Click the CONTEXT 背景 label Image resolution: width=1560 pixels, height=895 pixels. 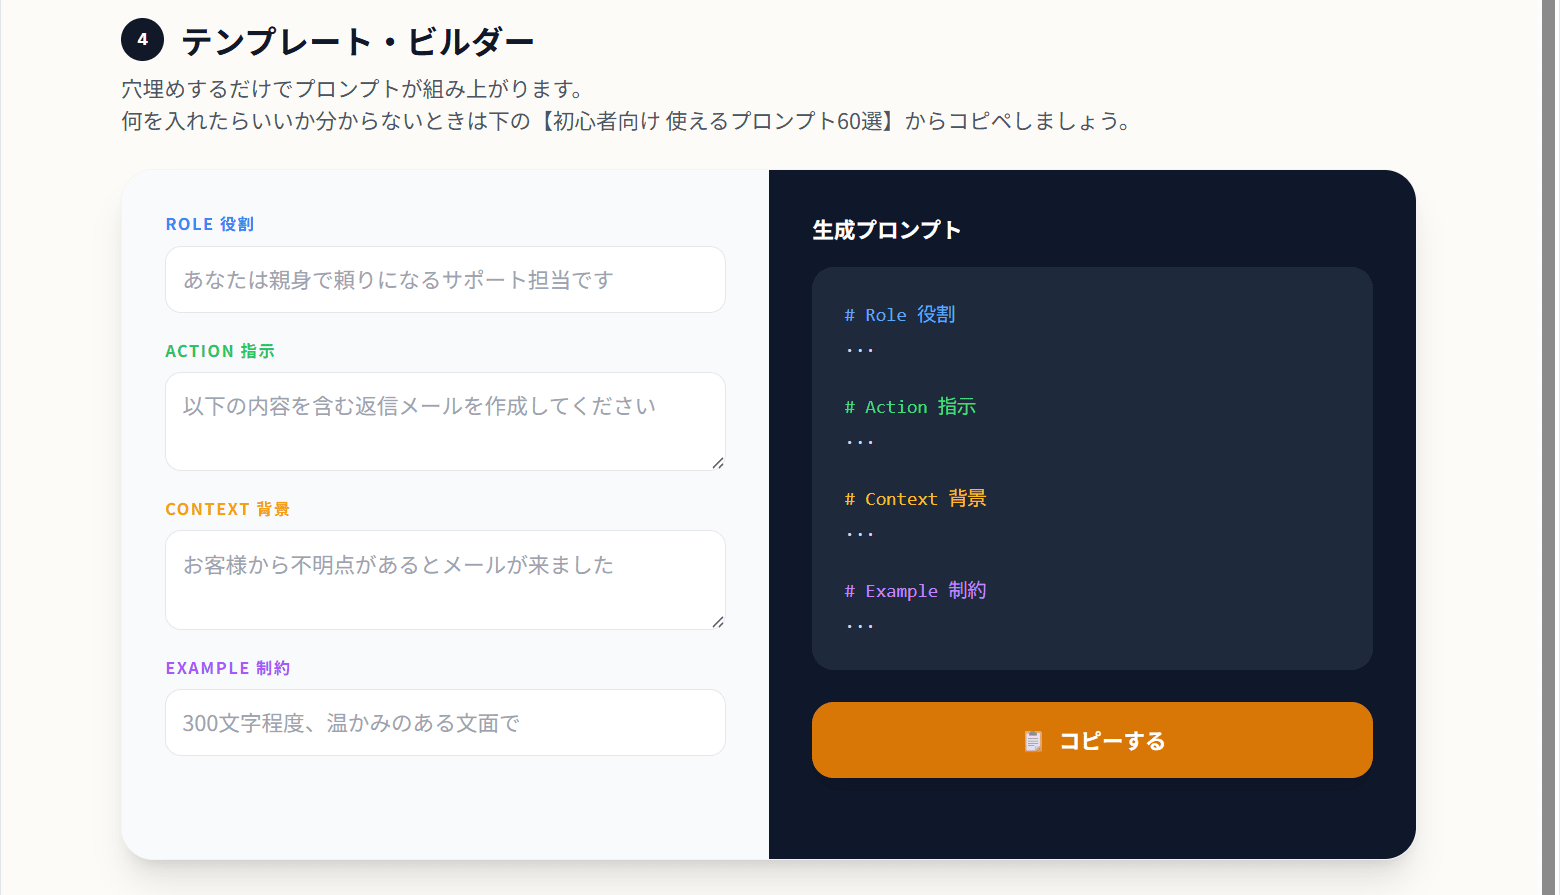click(x=228, y=509)
